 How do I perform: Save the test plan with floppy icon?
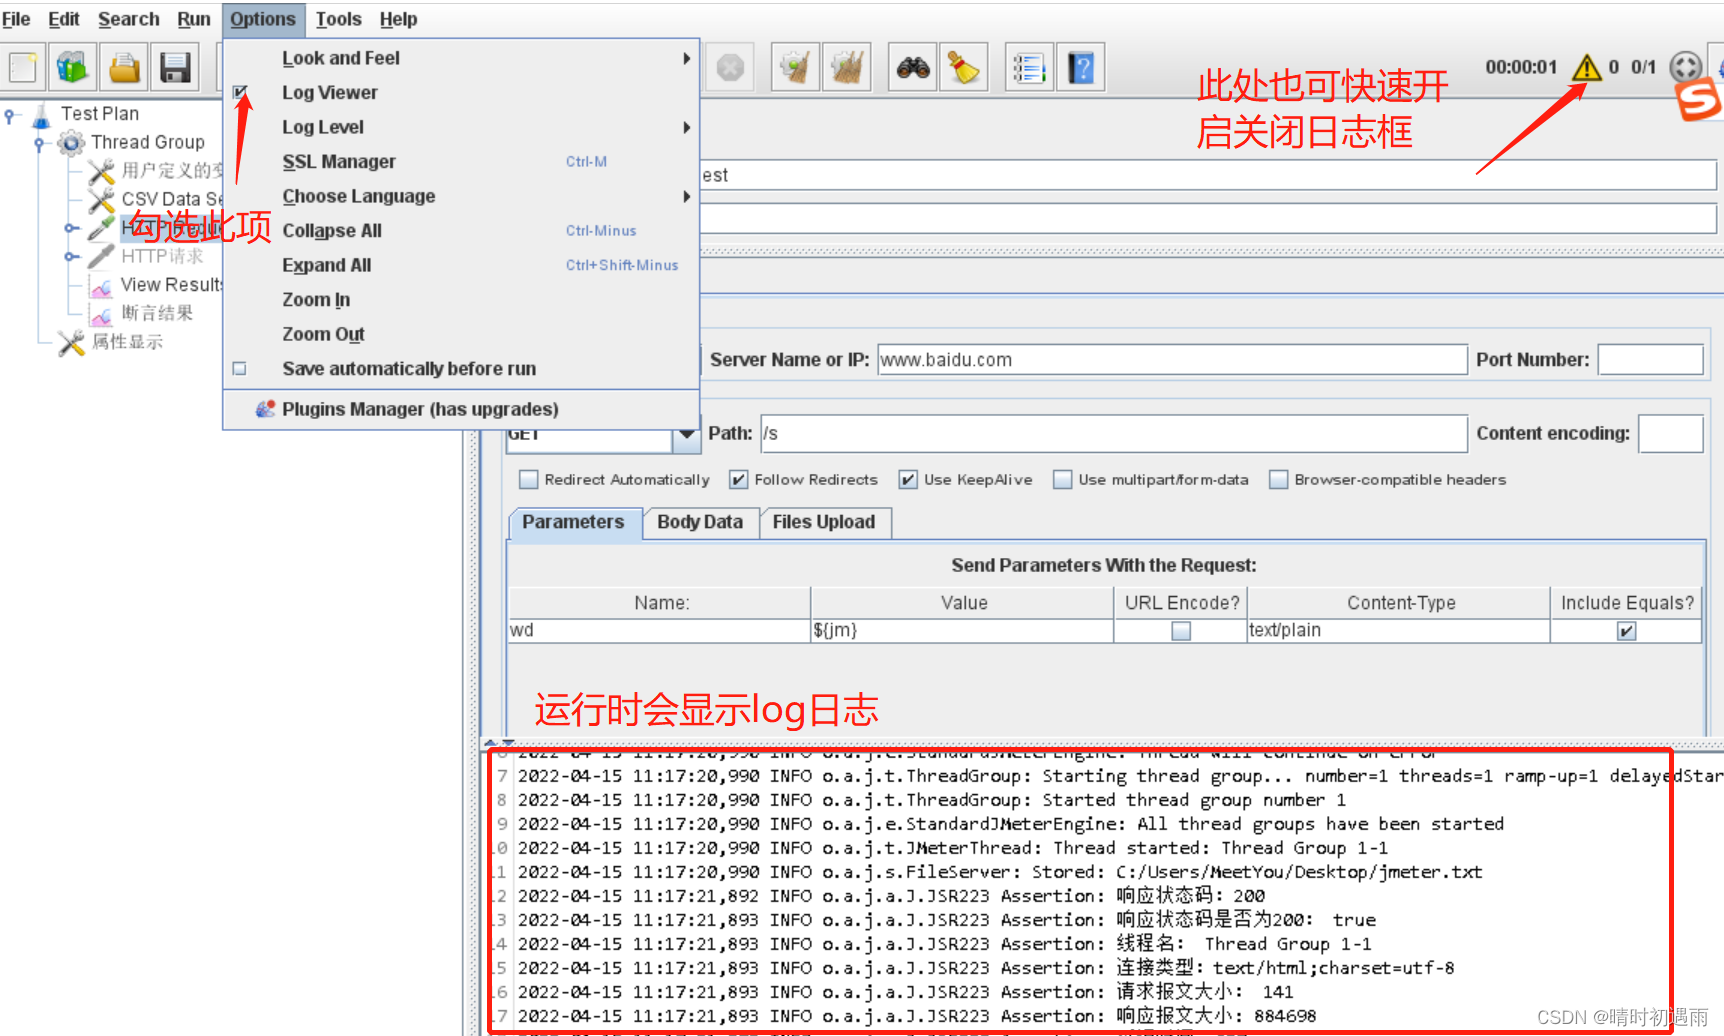(x=175, y=68)
